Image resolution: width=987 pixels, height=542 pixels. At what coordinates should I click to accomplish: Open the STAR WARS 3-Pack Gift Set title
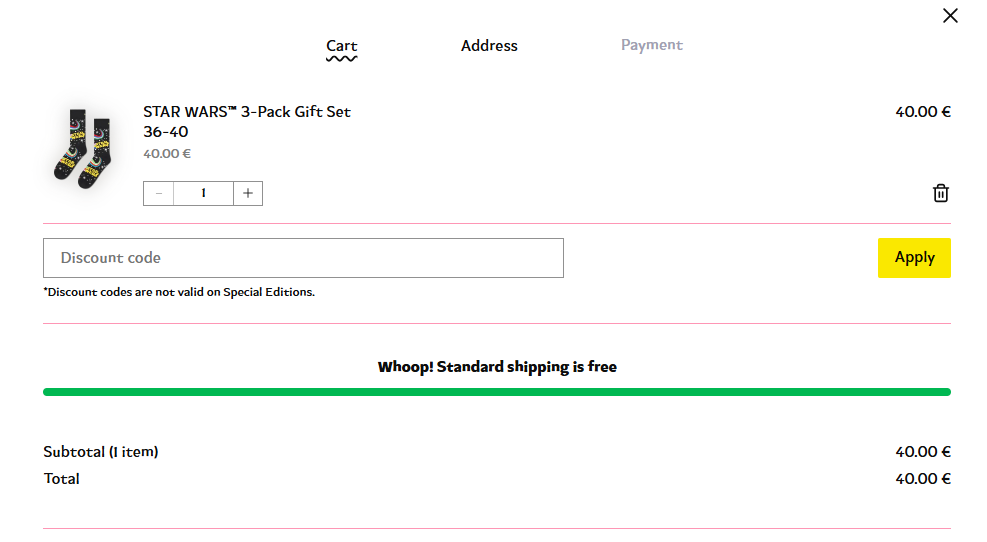tap(247, 112)
